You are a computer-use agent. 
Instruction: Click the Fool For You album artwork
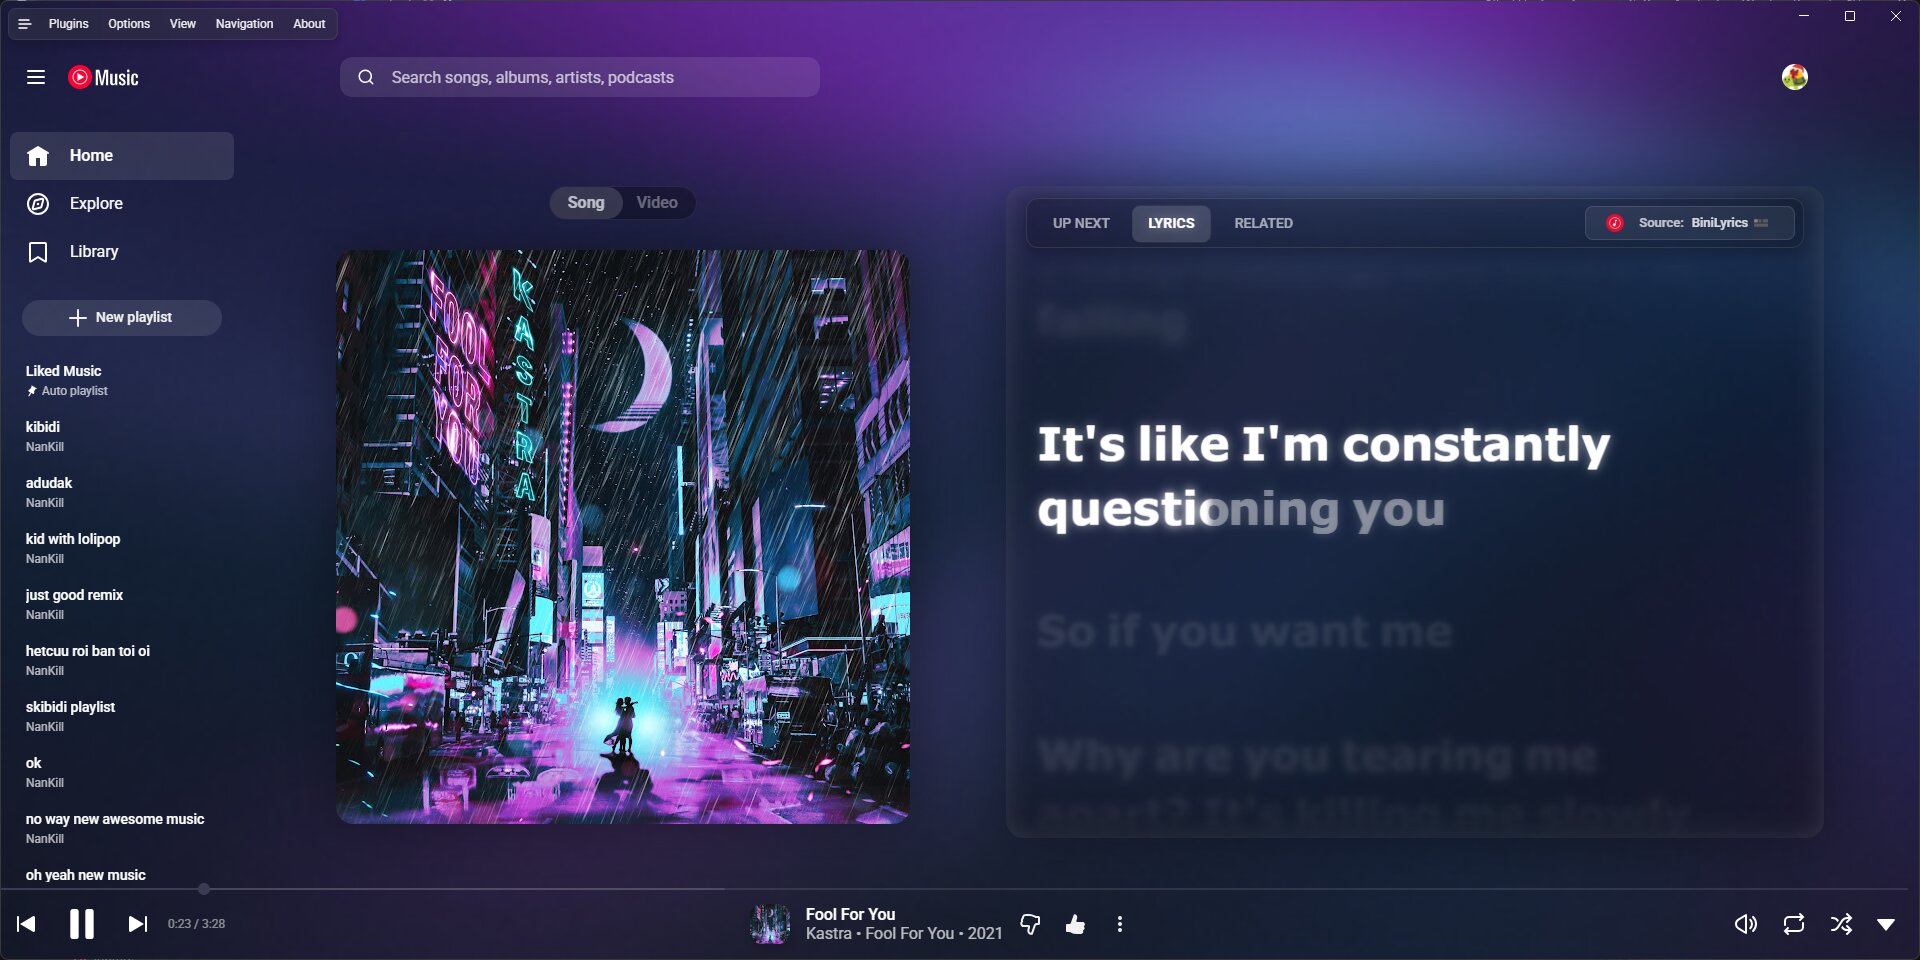[623, 537]
